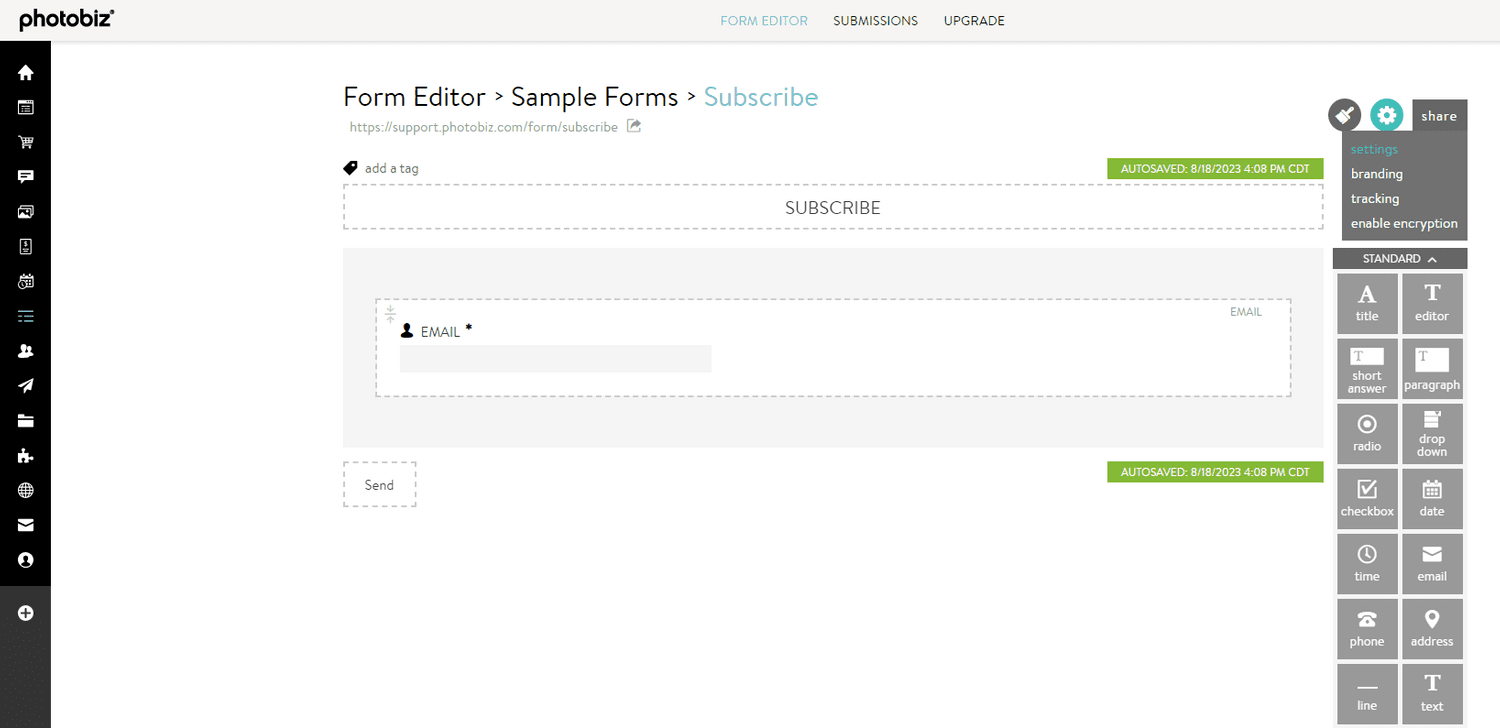Open the share menu

[x=1439, y=116]
